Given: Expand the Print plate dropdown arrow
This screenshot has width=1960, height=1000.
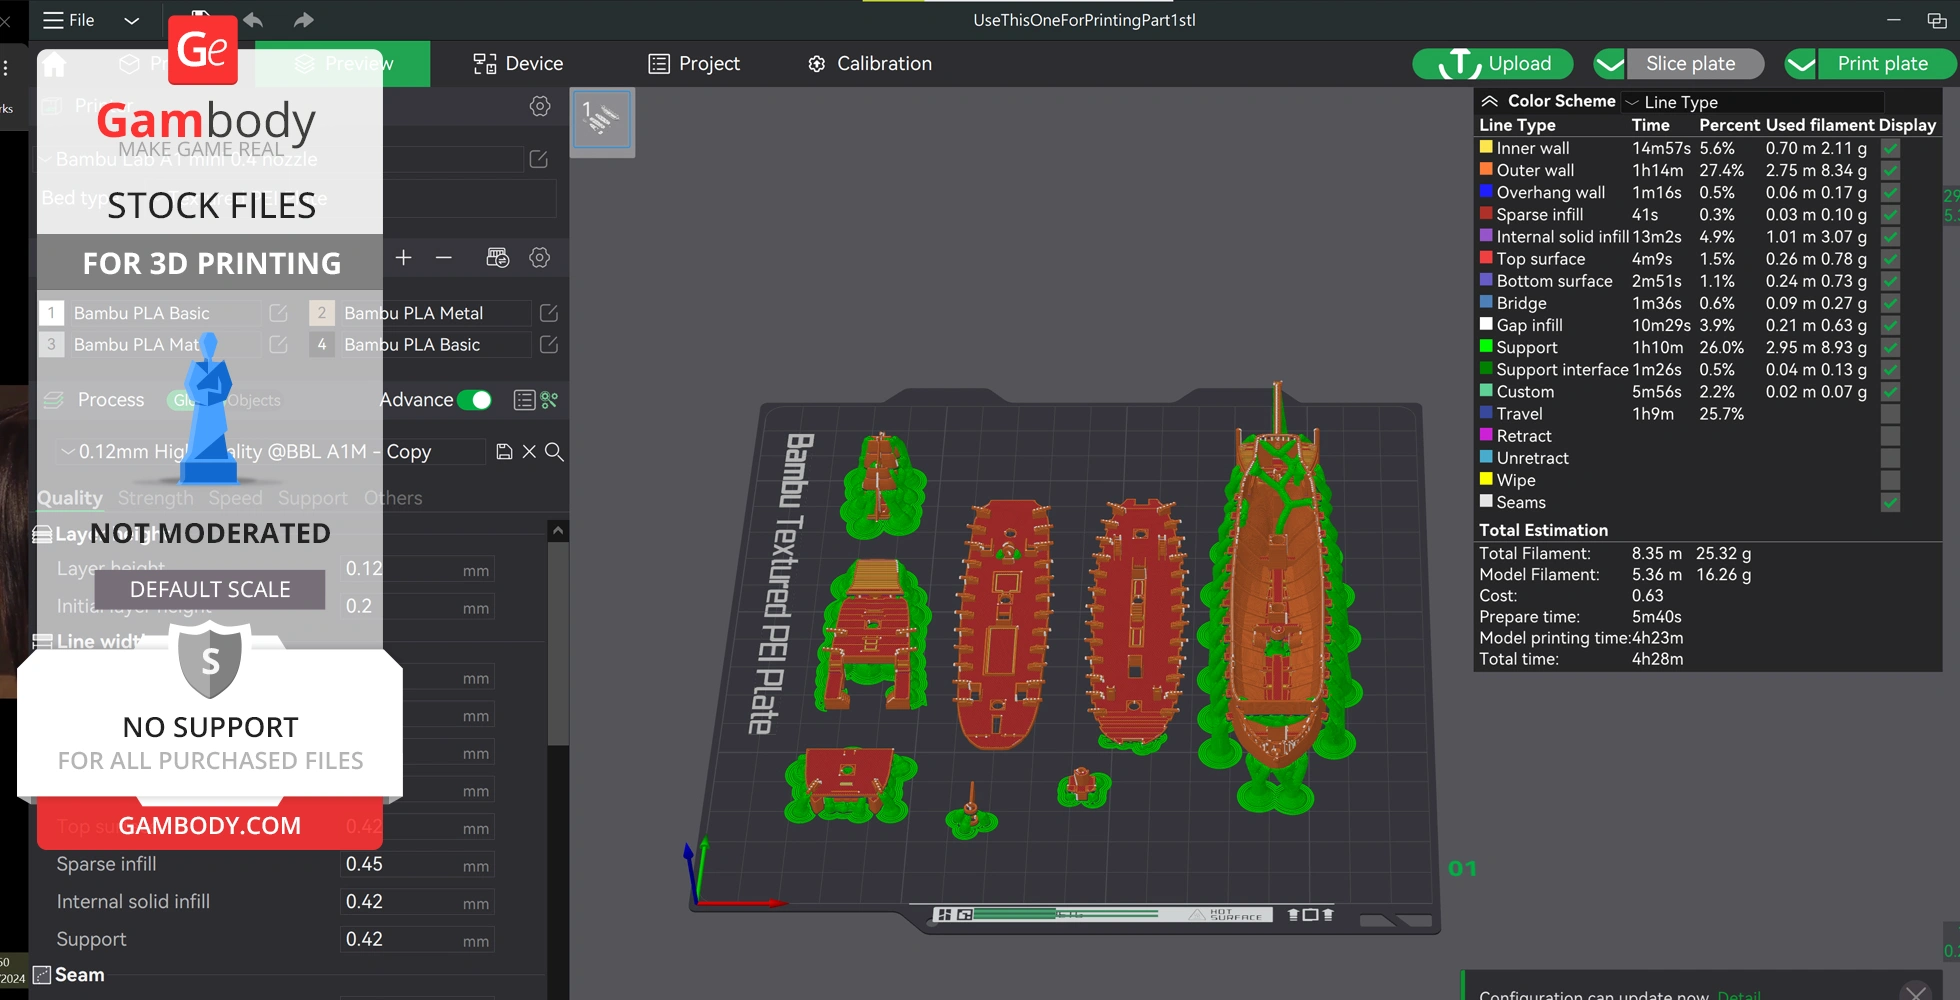Looking at the screenshot, I should (x=1800, y=64).
